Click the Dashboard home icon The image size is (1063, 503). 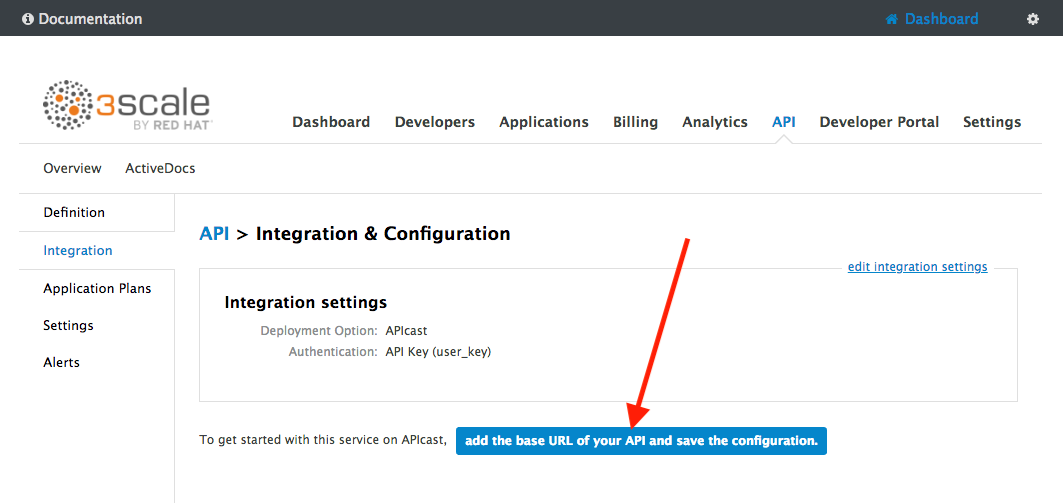point(891,19)
